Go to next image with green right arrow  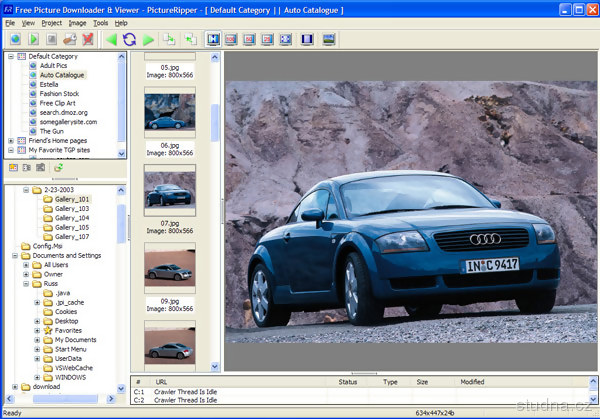coord(149,40)
